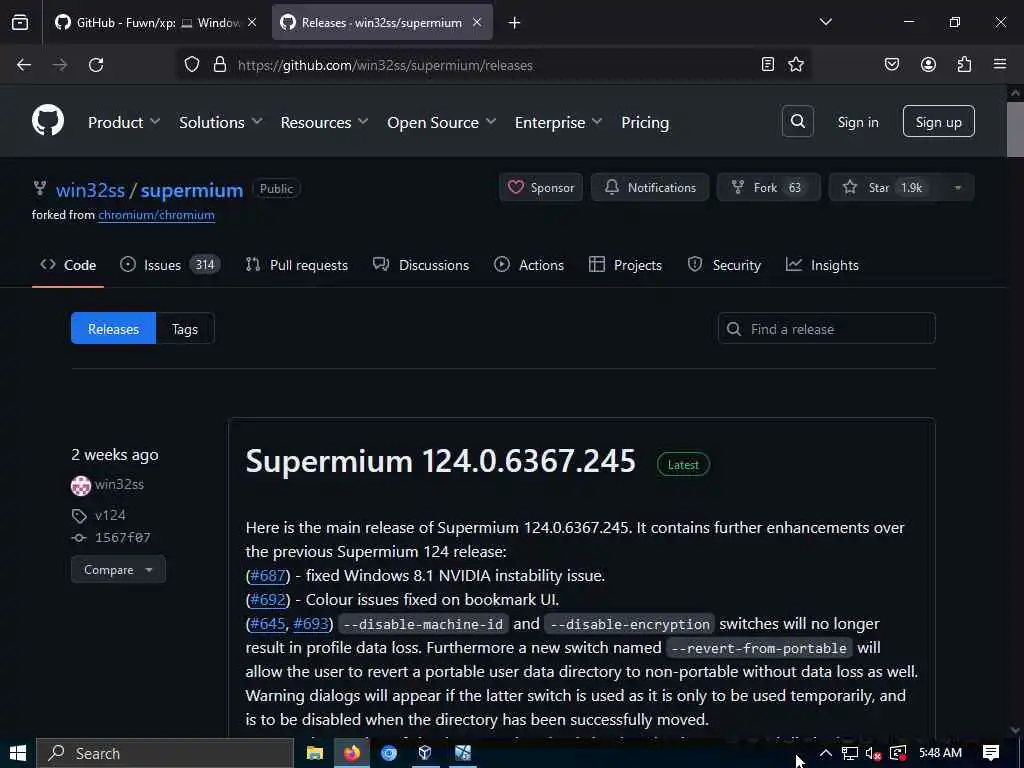This screenshot has height=768, width=1024.
Task: Expand Solutions navigation menu
Action: pyautogui.click(x=221, y=122)
